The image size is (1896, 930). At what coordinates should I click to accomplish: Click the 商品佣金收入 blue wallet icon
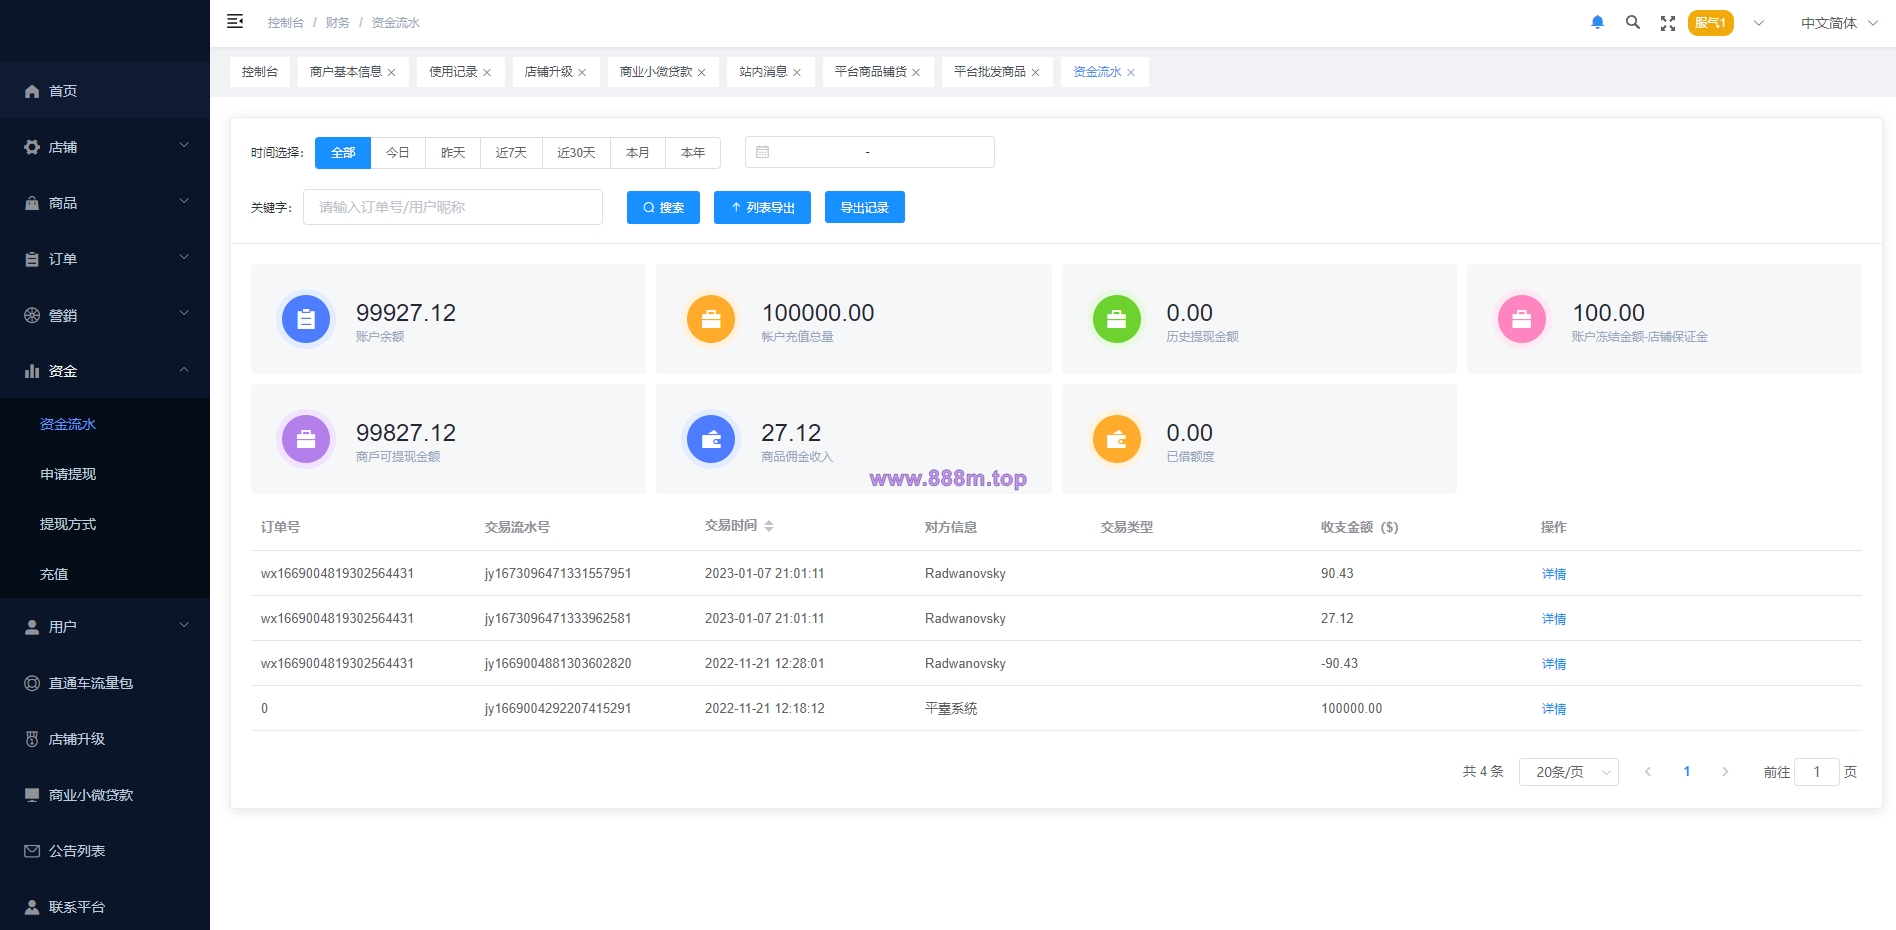coord(711,439)
